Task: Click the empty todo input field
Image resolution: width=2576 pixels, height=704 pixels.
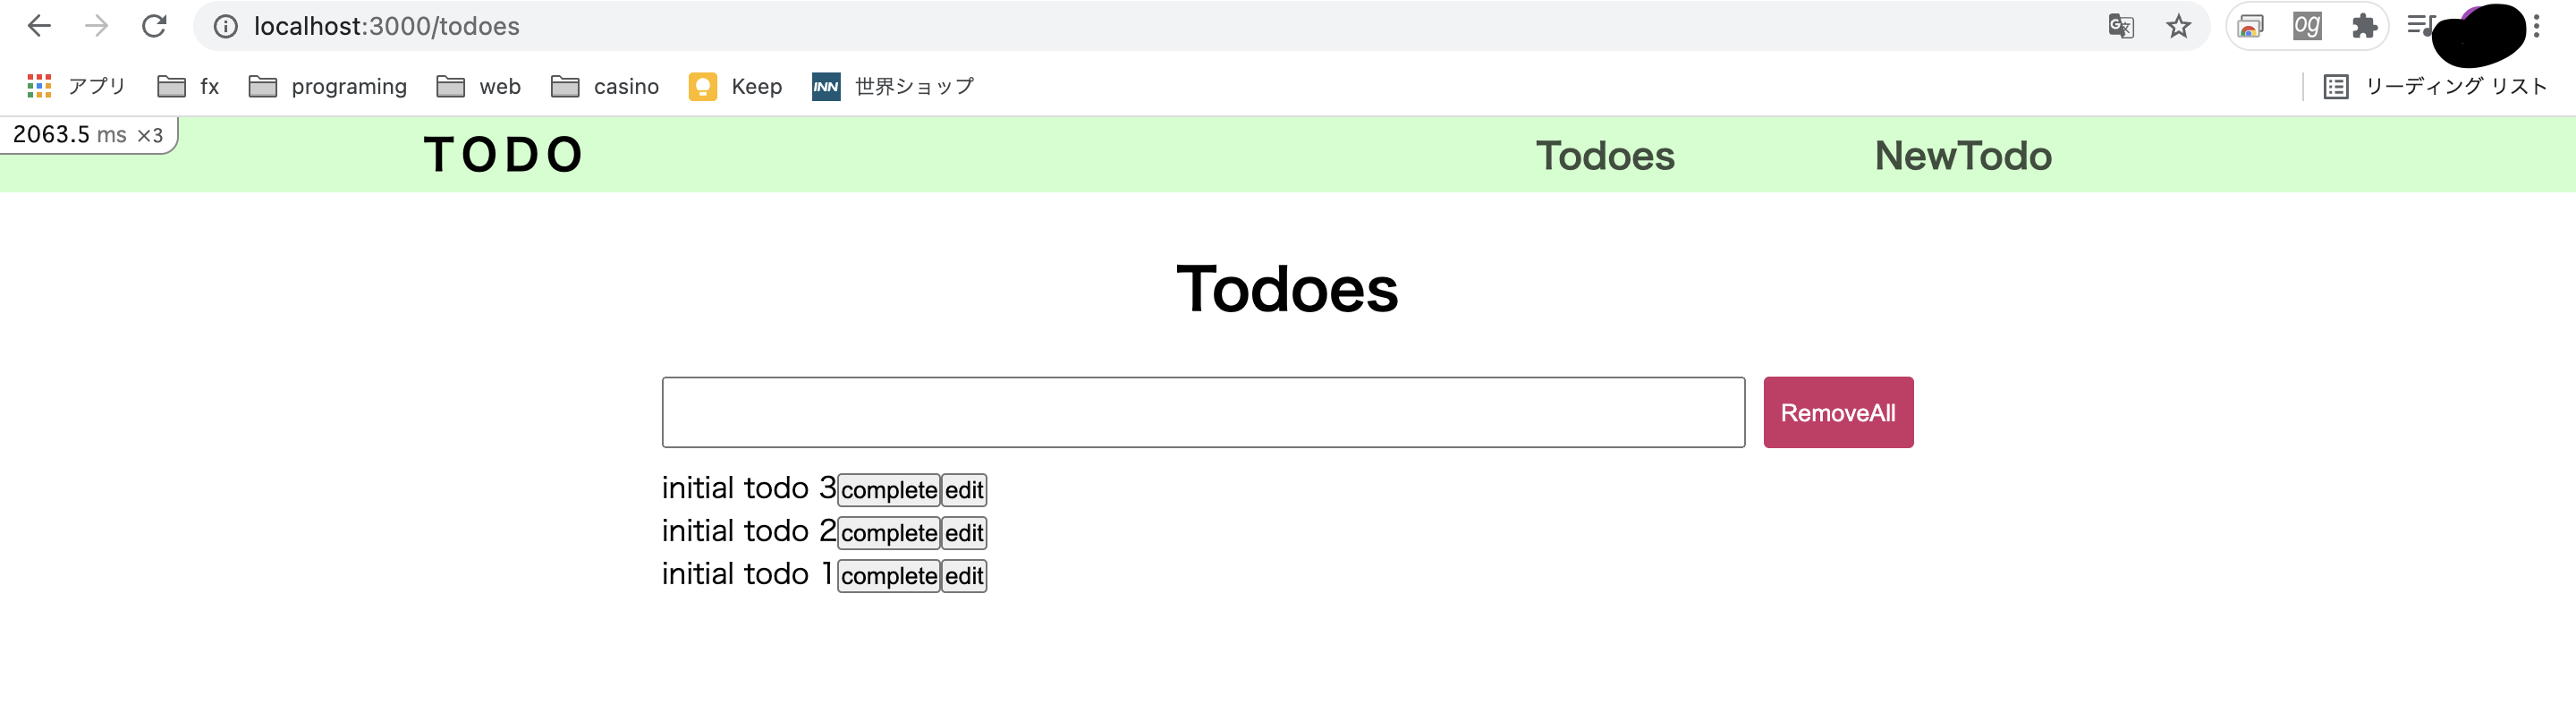Action: coord(1200,411)
